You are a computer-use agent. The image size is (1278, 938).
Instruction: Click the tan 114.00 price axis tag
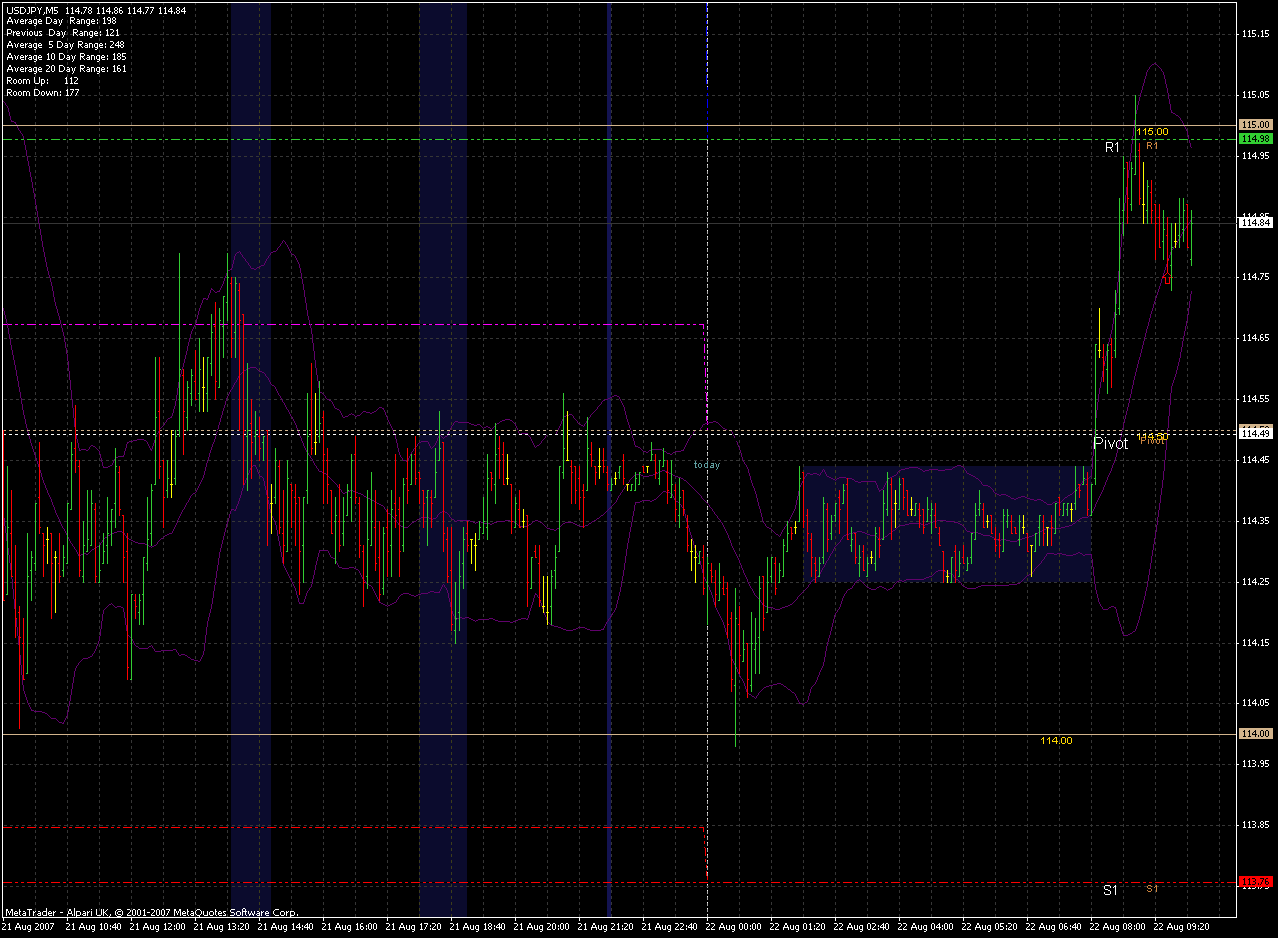pyautogui.click(x=1254, y=734)
